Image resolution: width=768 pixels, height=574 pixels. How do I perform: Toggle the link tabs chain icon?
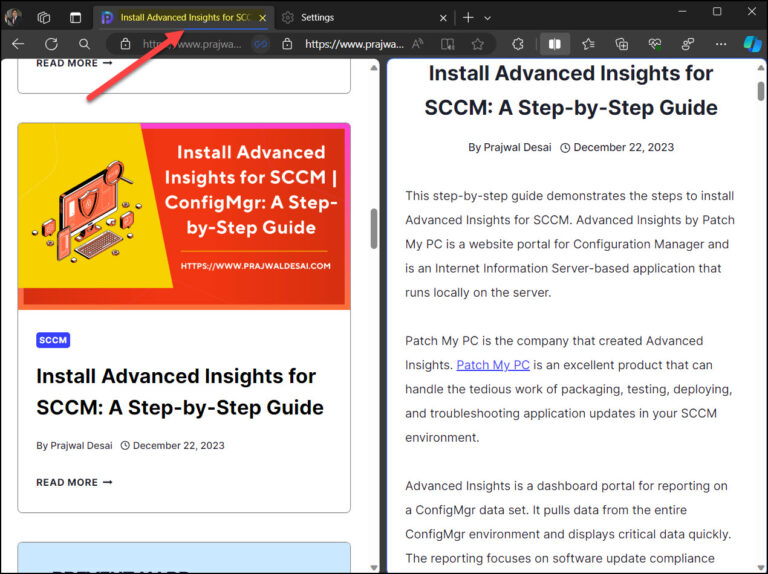tap(261, 44)
